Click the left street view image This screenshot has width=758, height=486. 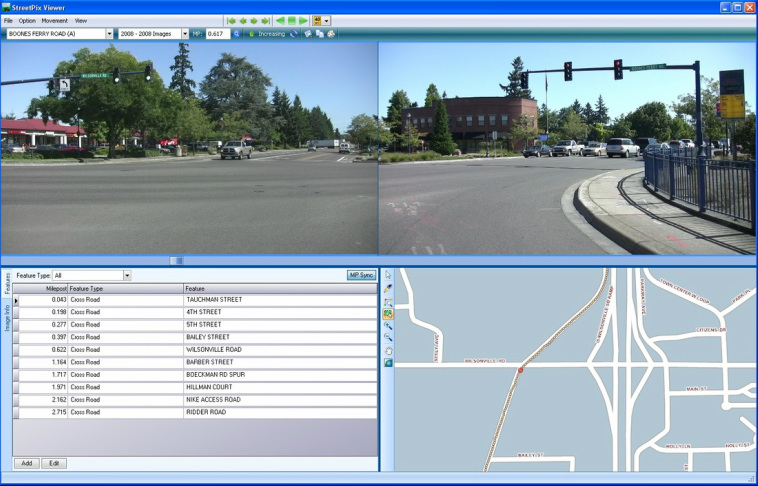point(189,148)
